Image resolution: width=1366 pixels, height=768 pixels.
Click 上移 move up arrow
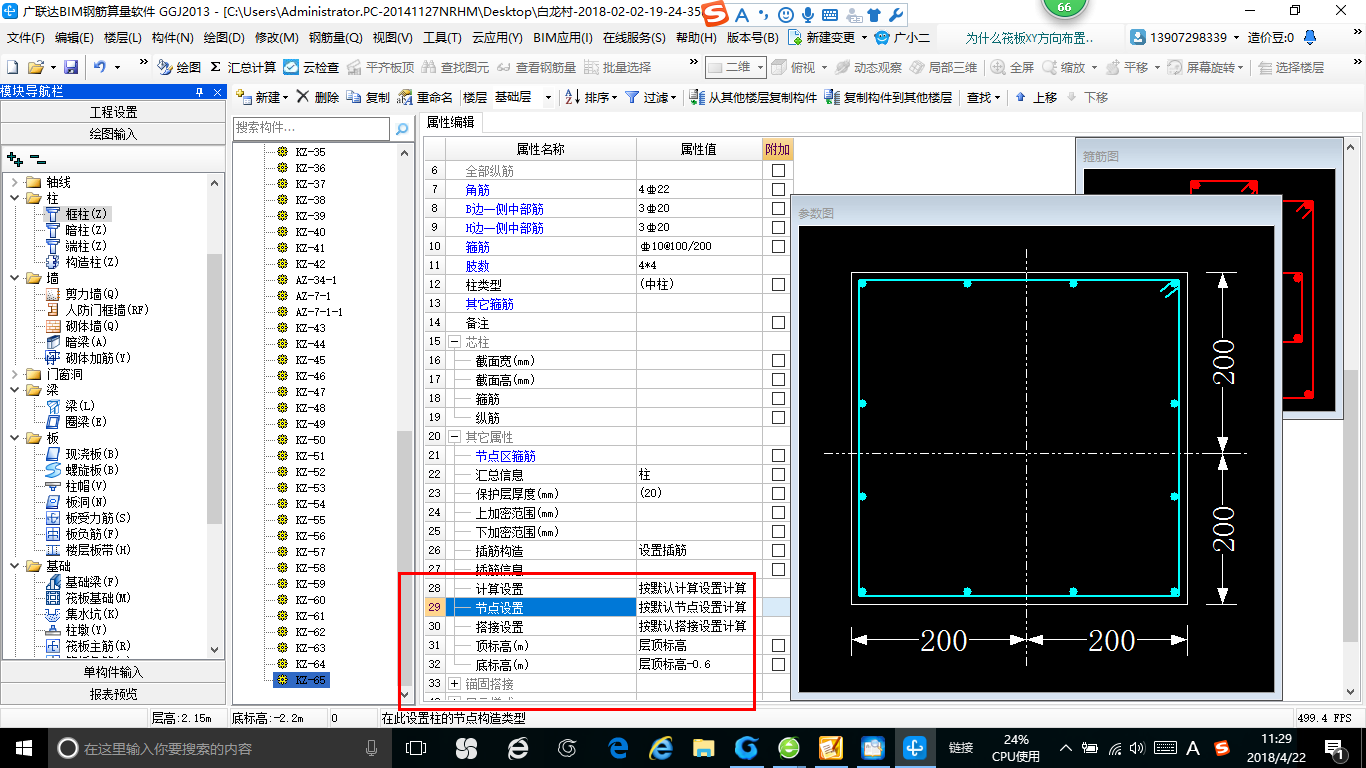1036,97
